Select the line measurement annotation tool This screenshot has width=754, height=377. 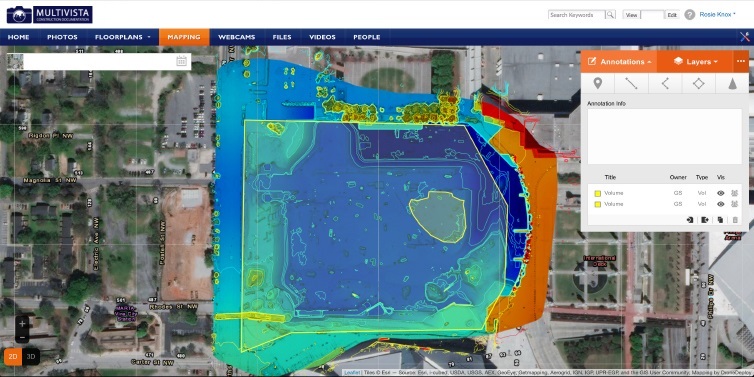coord(631,83)
